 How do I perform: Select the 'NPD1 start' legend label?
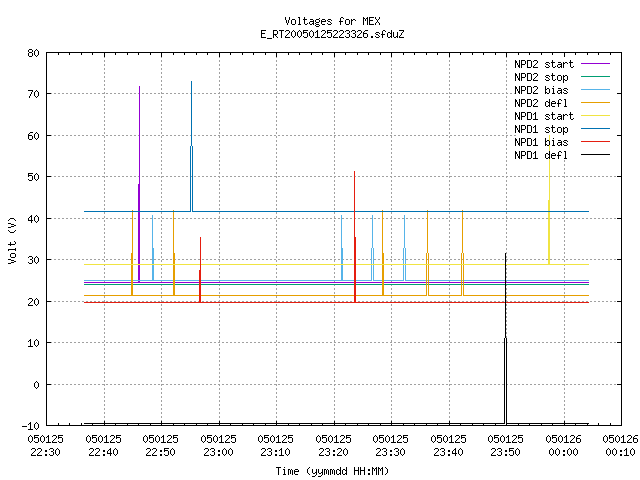pyautogui.click(x=544, y=116)
